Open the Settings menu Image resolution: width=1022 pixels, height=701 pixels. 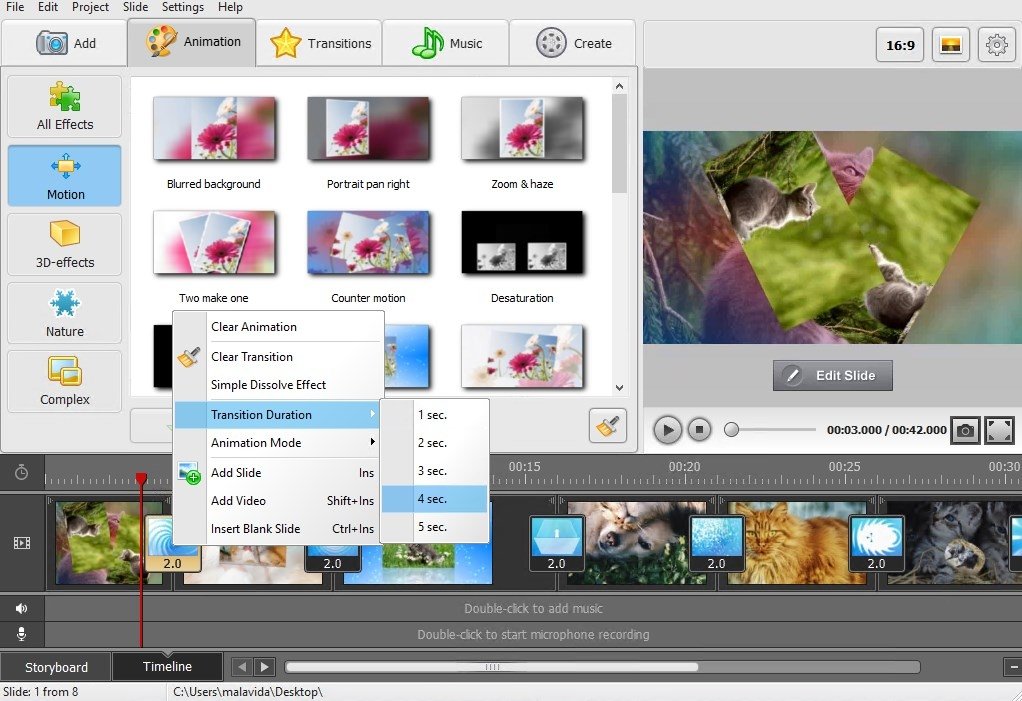click(182, 7)
